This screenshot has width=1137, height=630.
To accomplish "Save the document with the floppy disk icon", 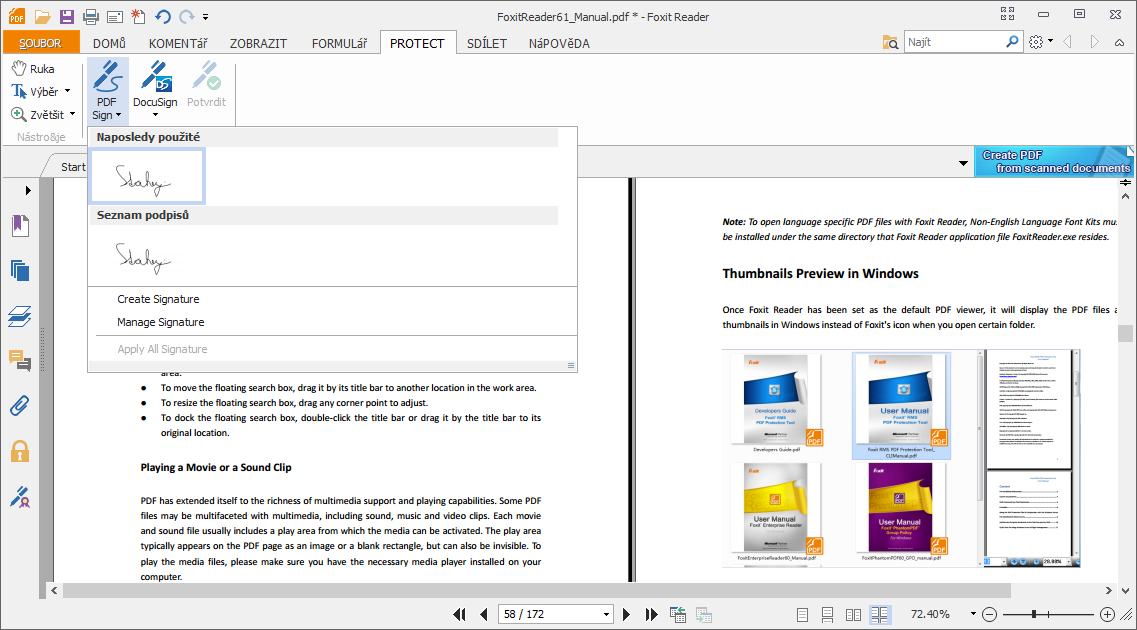I will coord(66,16).
